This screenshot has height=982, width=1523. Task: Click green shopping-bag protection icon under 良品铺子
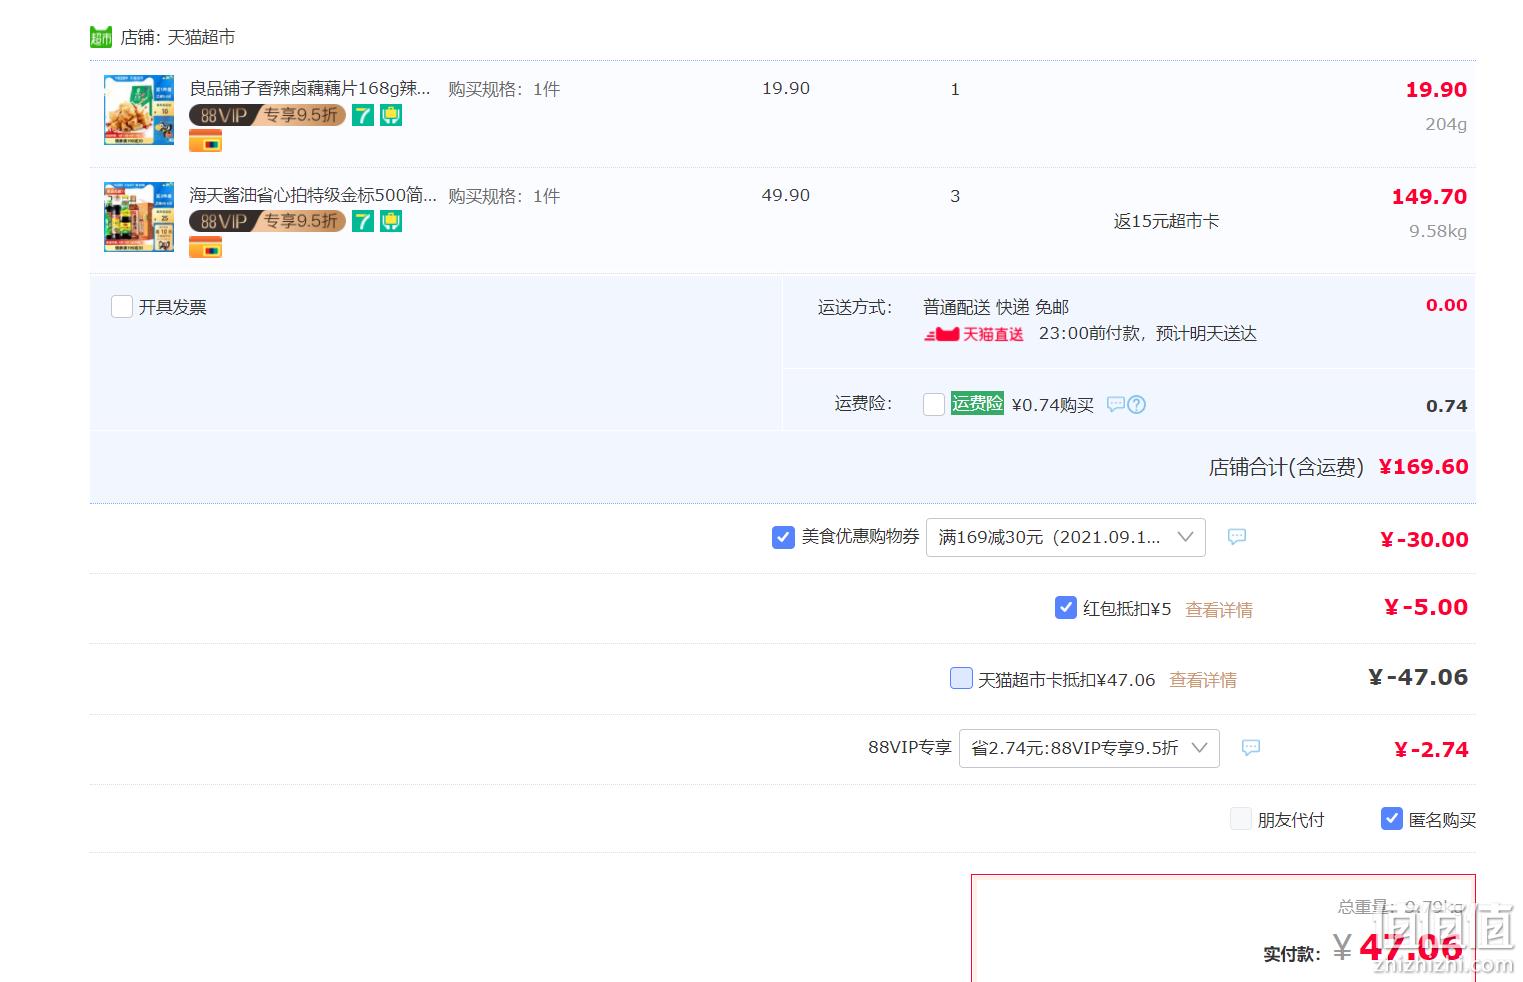(391, 115)
